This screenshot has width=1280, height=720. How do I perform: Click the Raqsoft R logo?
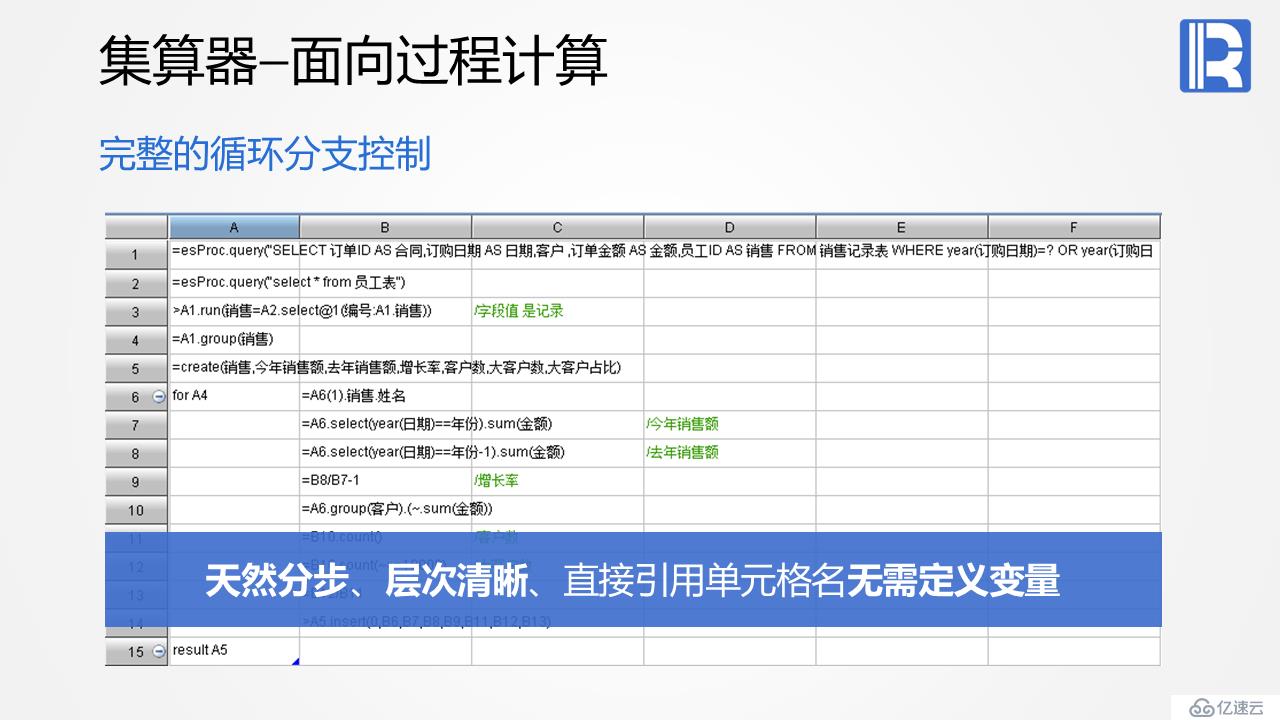(x=1215, y=56)
